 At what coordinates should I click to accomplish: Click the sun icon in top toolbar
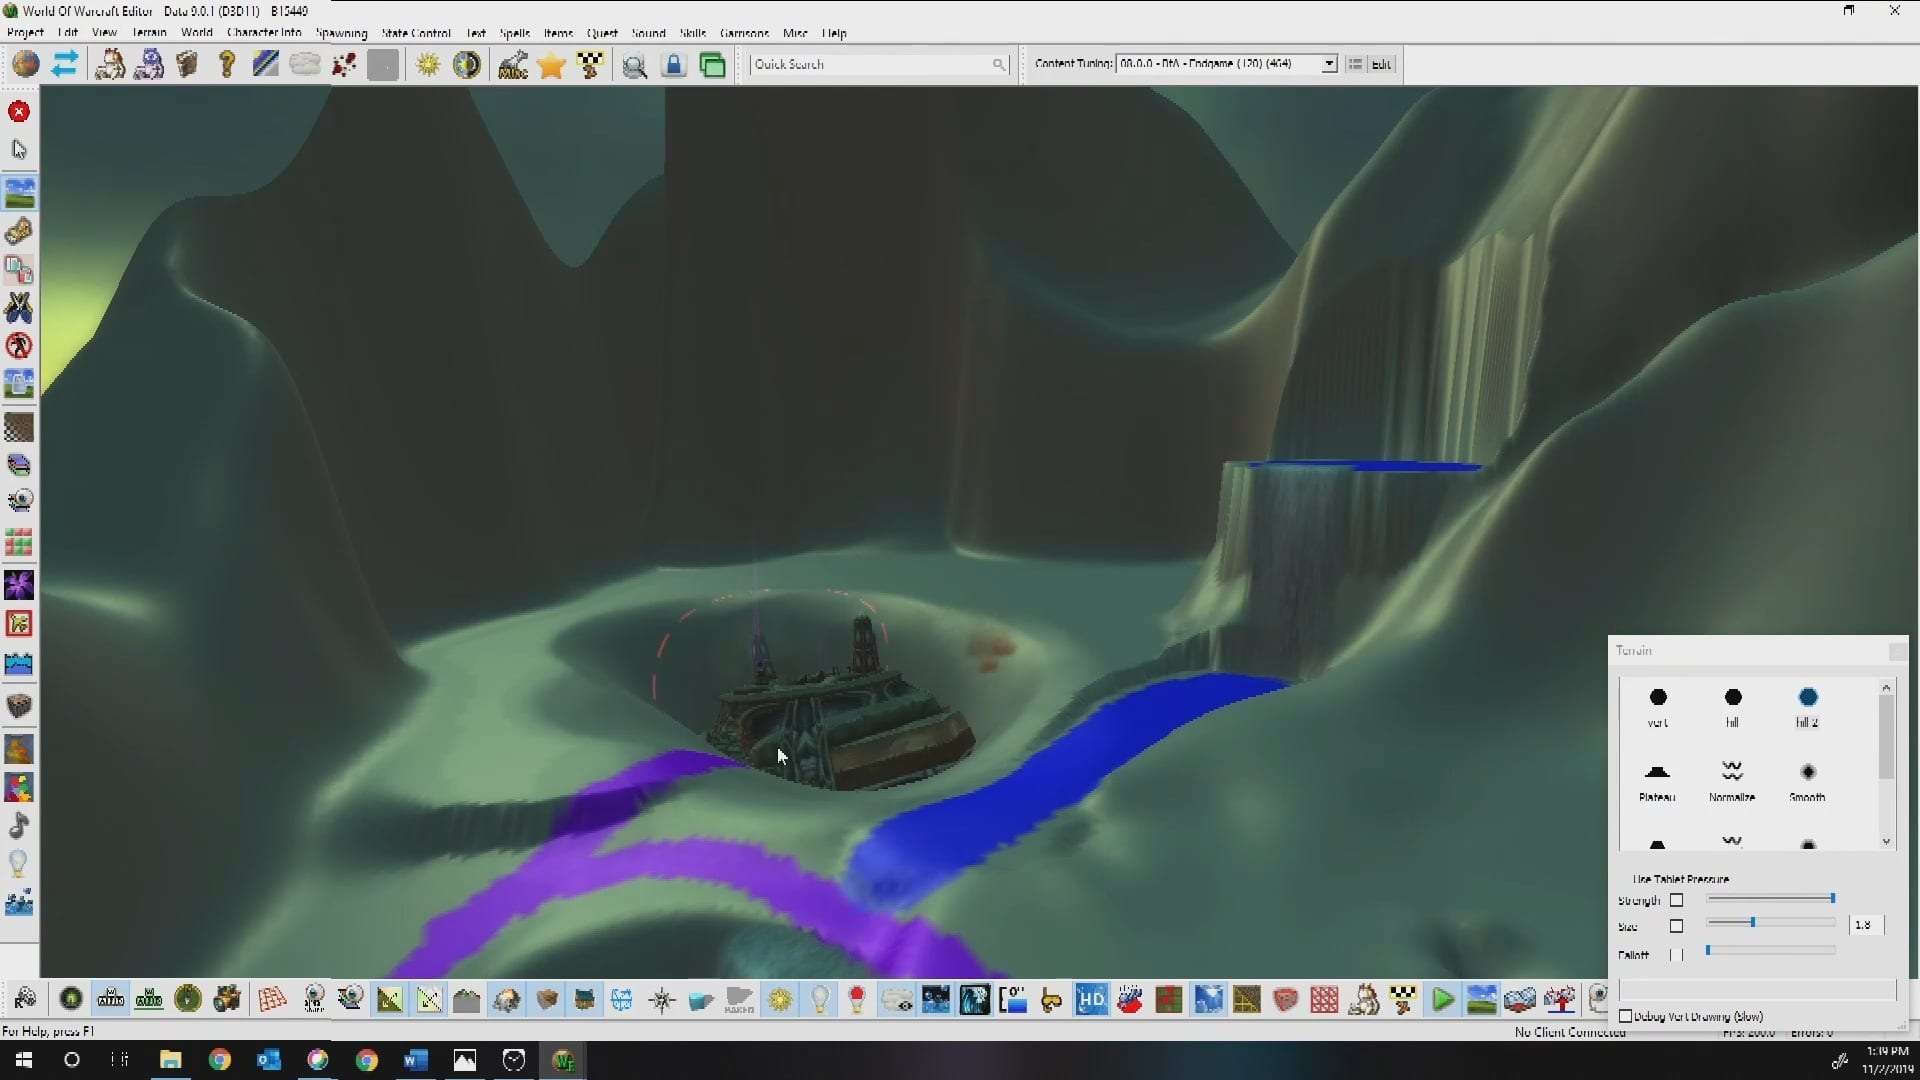(x=428, y=65)
